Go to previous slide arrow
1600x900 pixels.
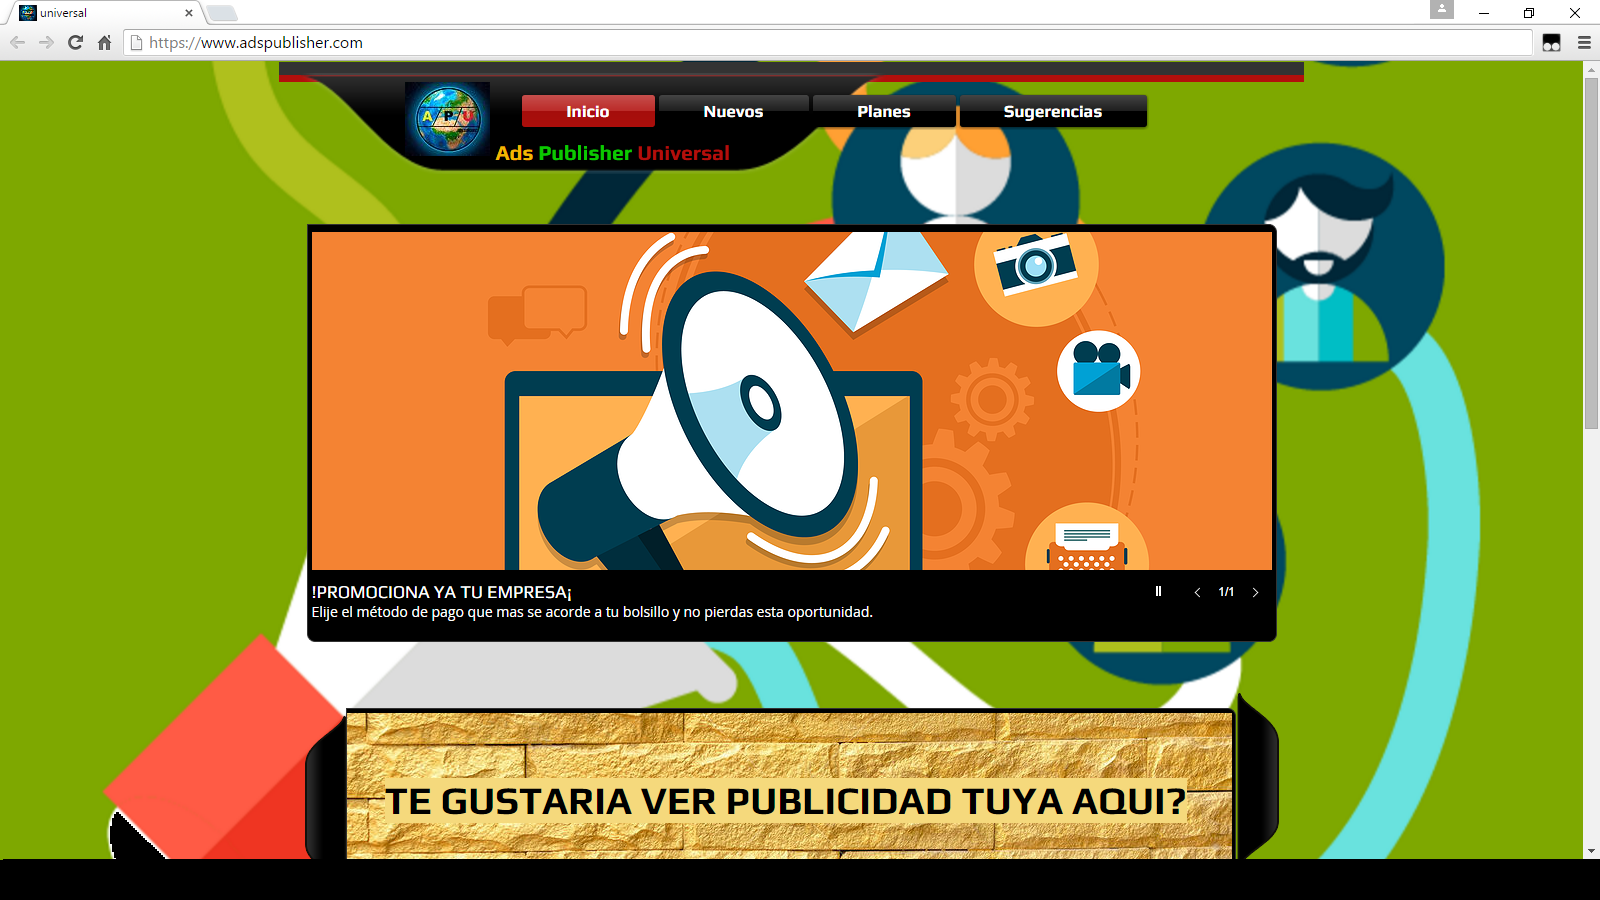click(x=1197, y=592)
